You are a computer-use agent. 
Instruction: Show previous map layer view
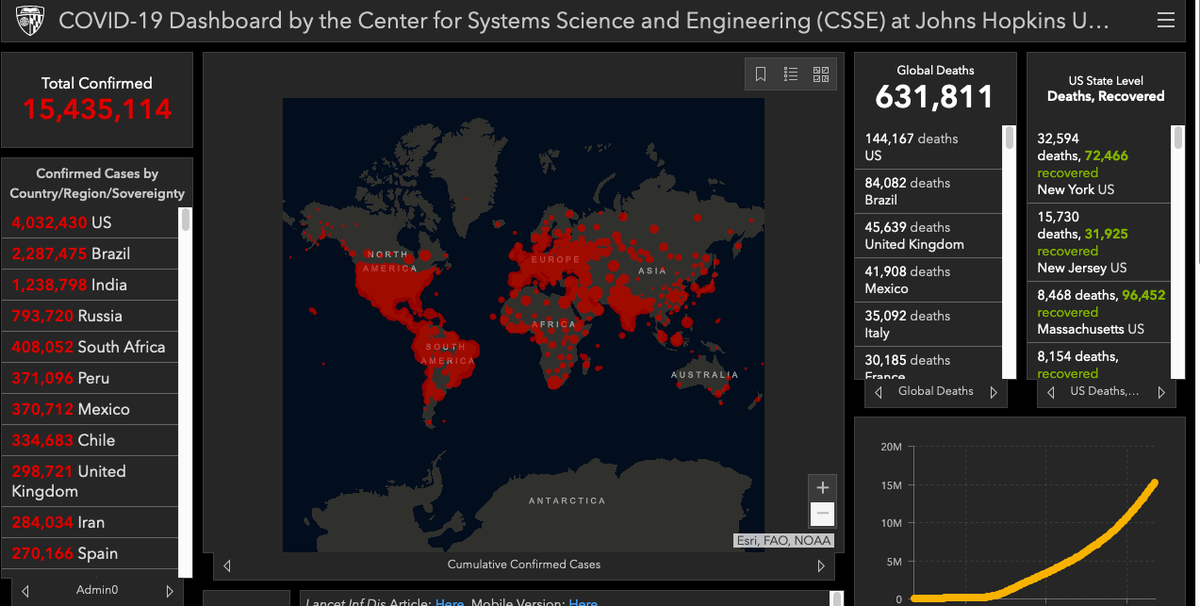(227, 565)
